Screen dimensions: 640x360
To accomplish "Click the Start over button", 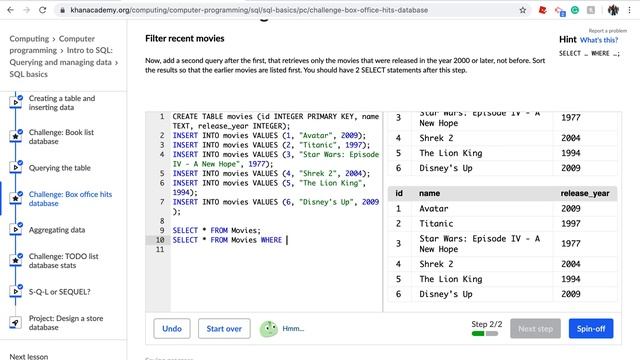I will (224, 329).
